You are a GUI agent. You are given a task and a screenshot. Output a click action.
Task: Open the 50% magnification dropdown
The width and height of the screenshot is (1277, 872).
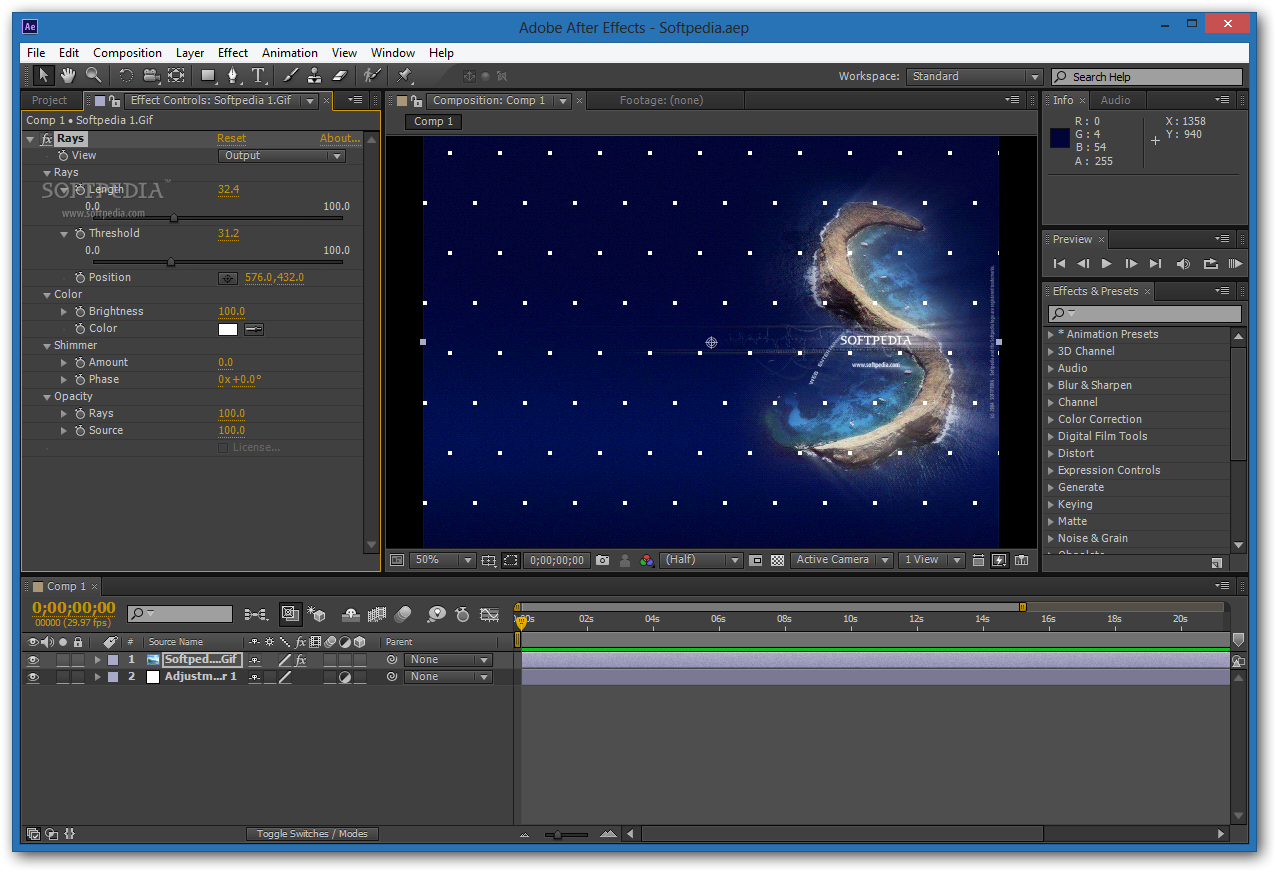pos(443,560)
